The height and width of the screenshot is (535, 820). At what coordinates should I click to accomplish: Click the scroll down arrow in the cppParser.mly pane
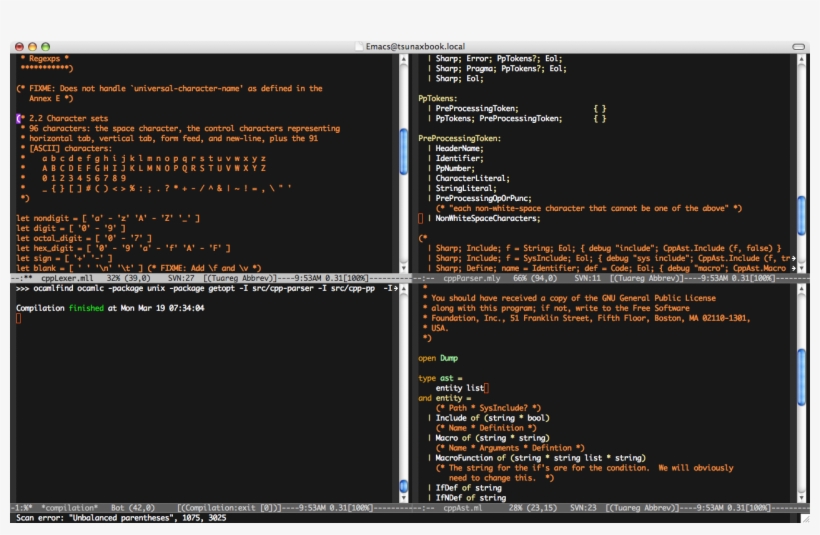click(802, 268)
